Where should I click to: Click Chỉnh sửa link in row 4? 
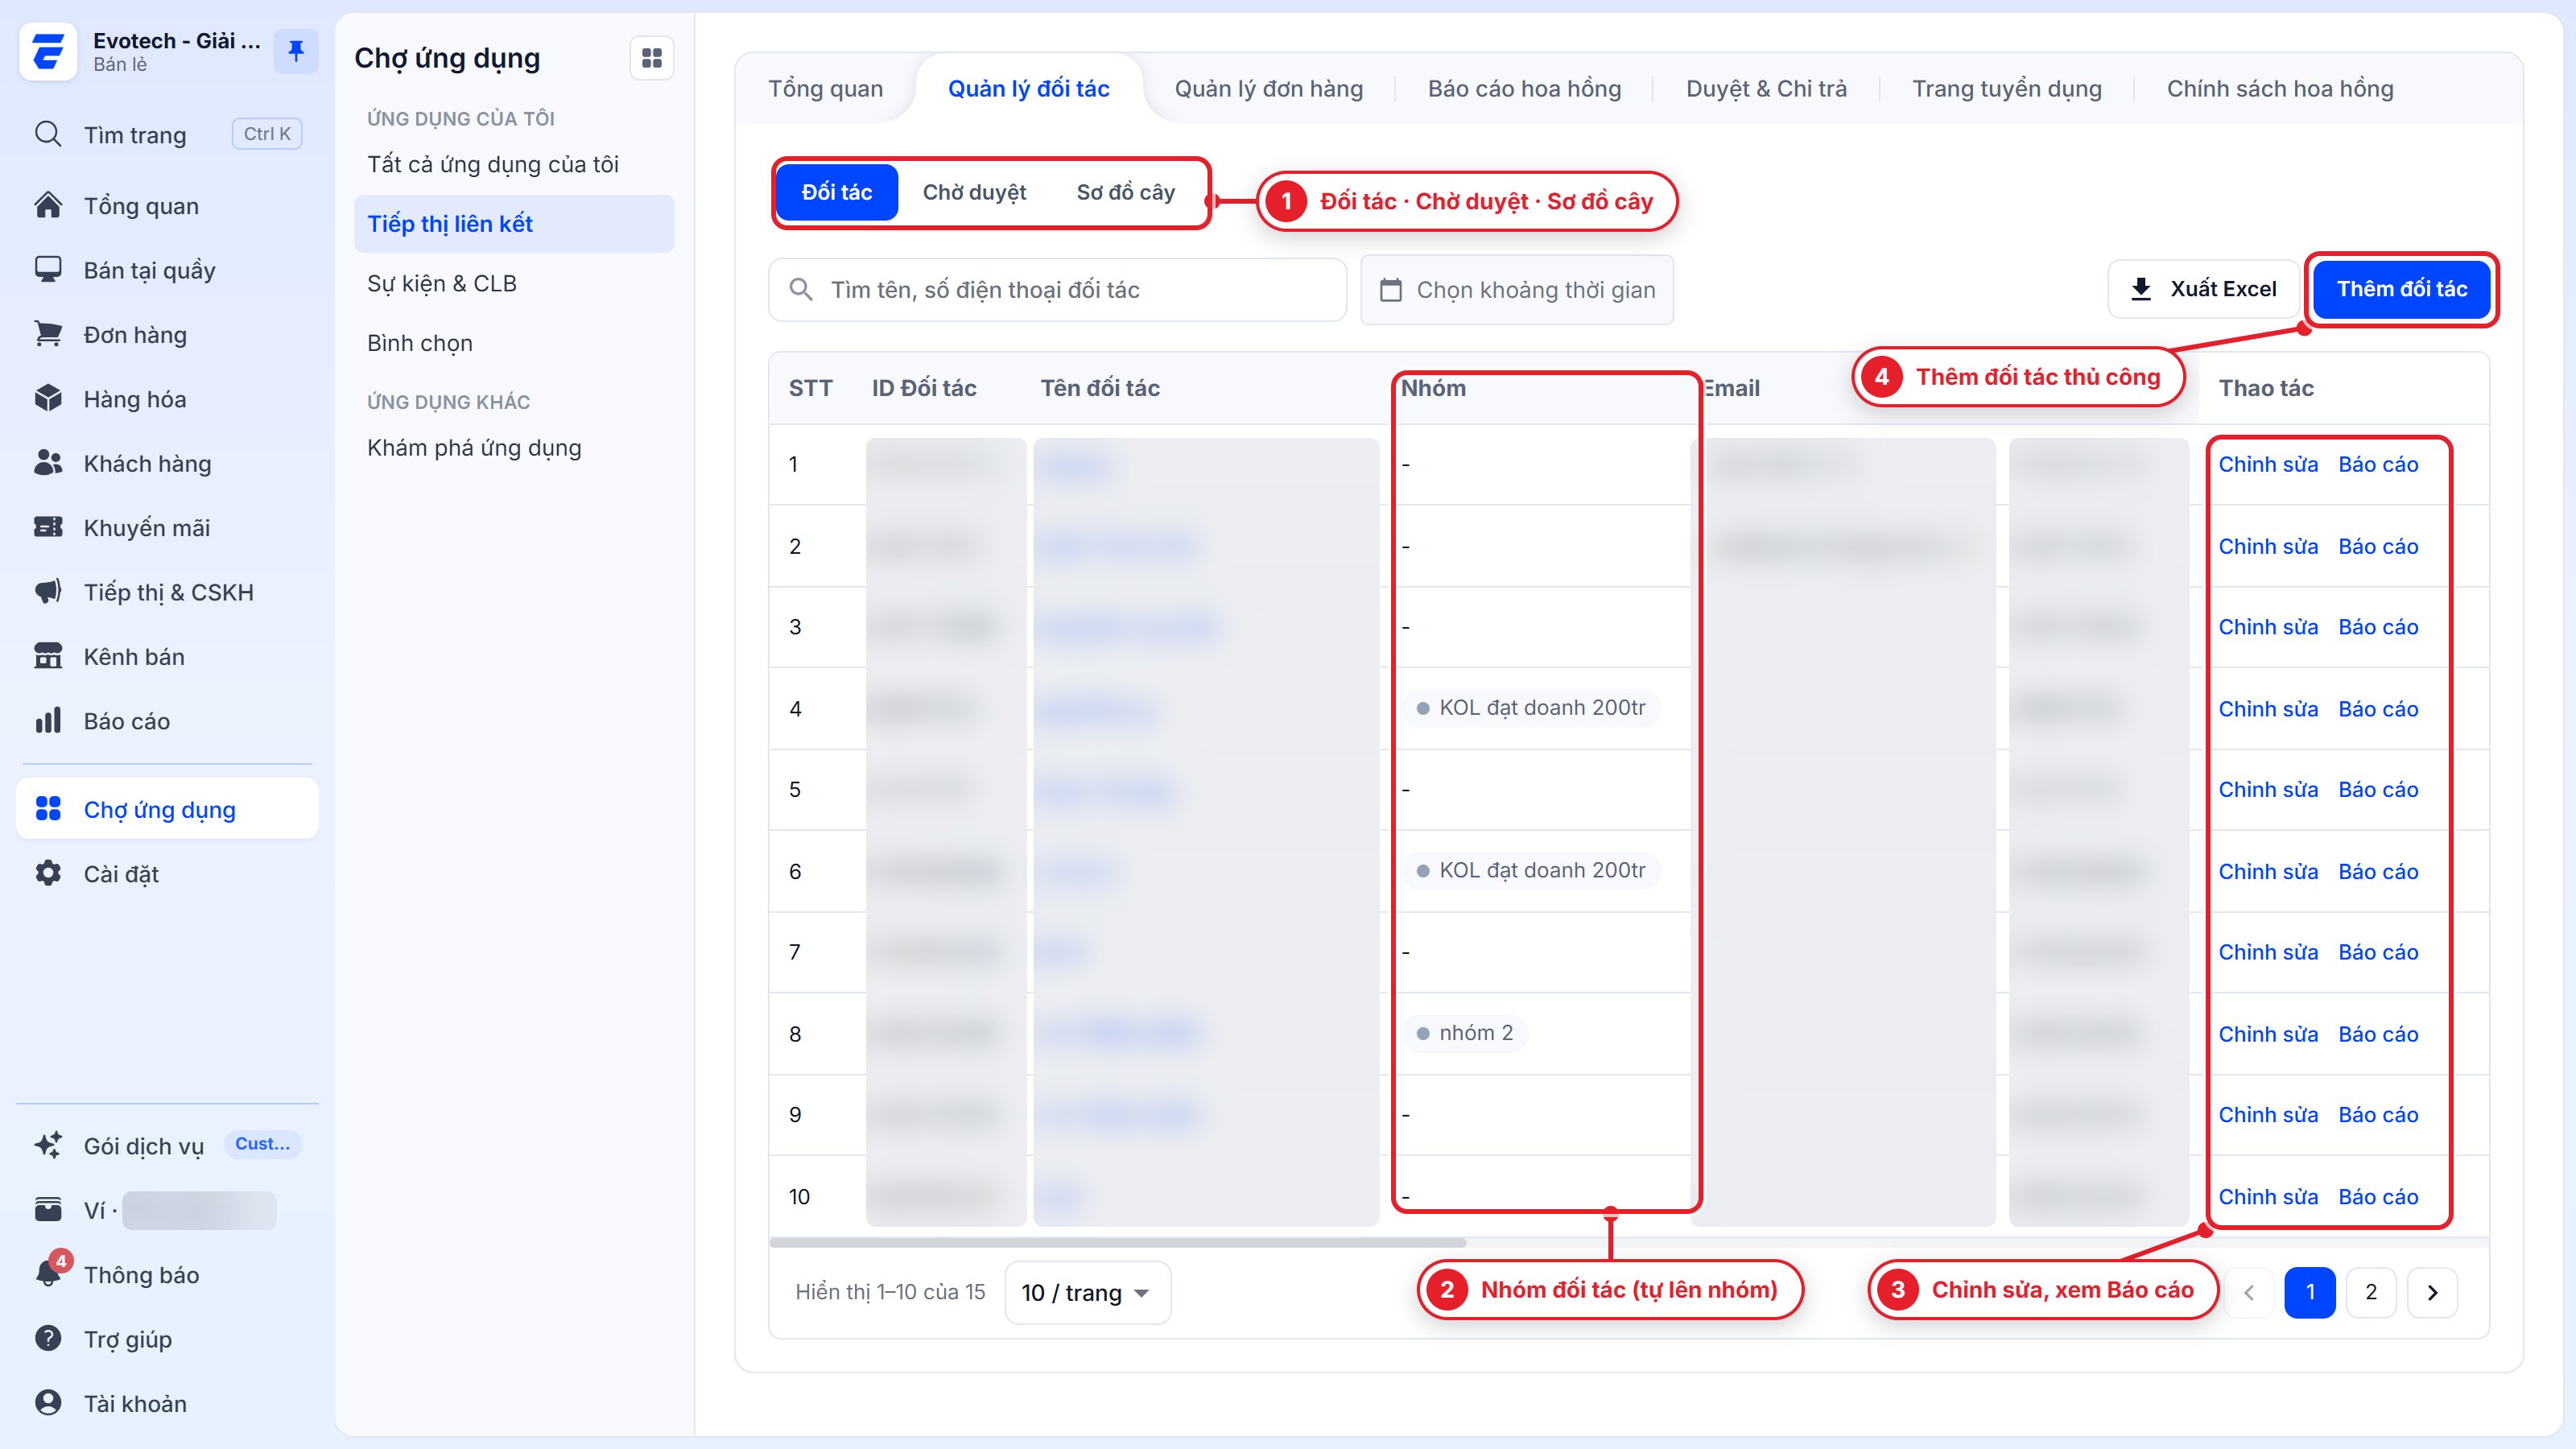pos(2268,709)
